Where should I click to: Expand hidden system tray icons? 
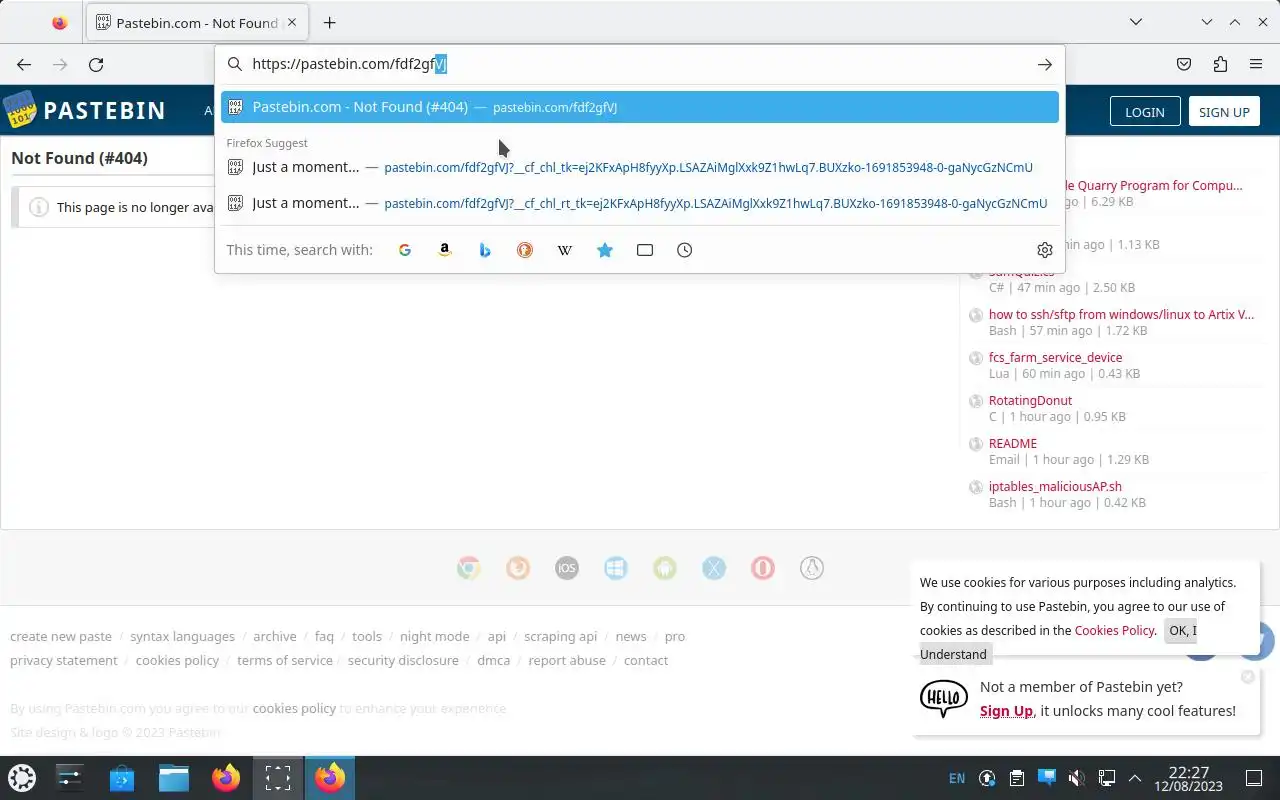coord(1134,778)
